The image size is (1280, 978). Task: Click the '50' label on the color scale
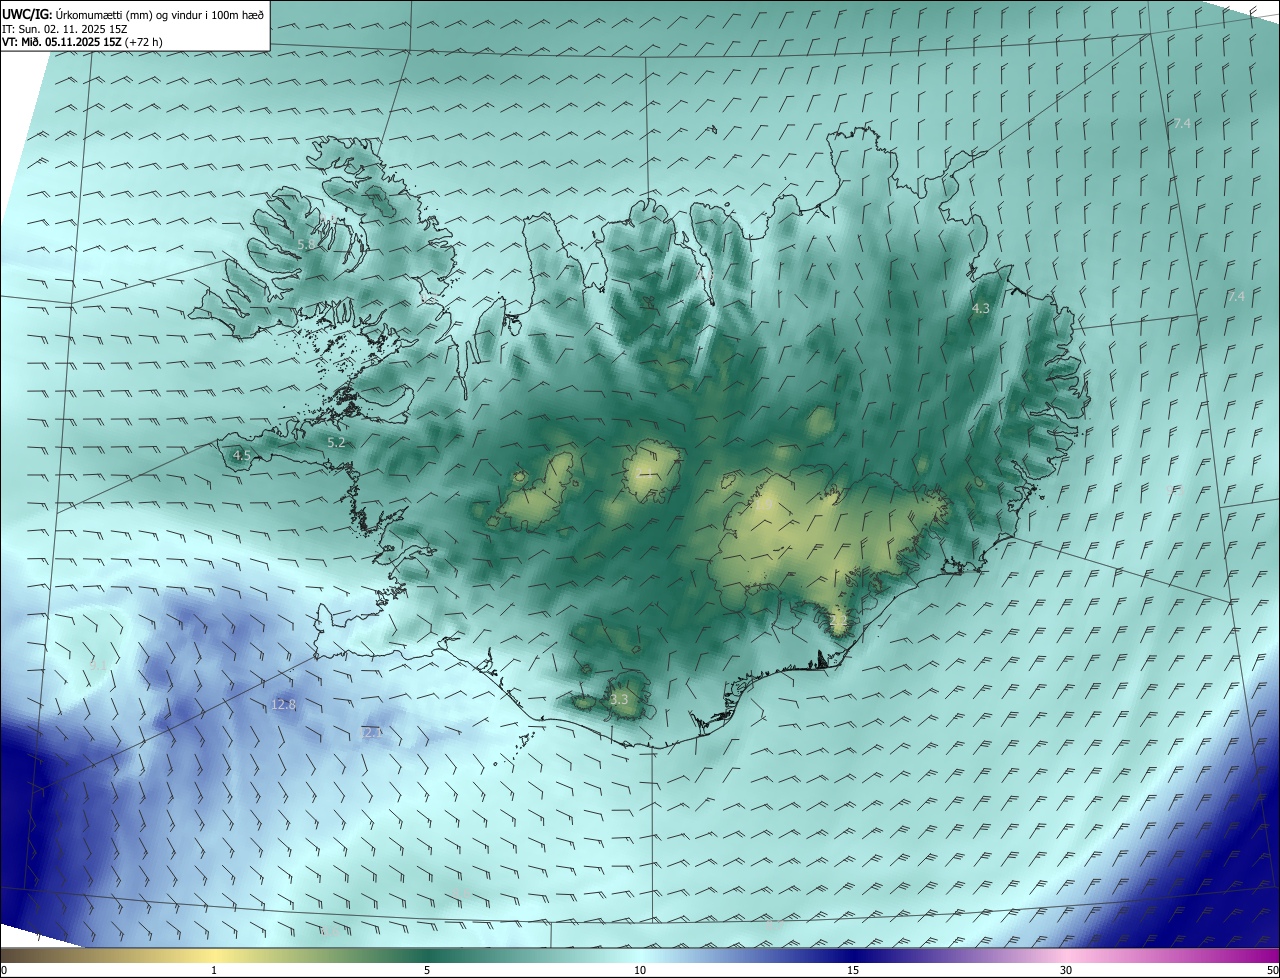tap(1272, 971)
